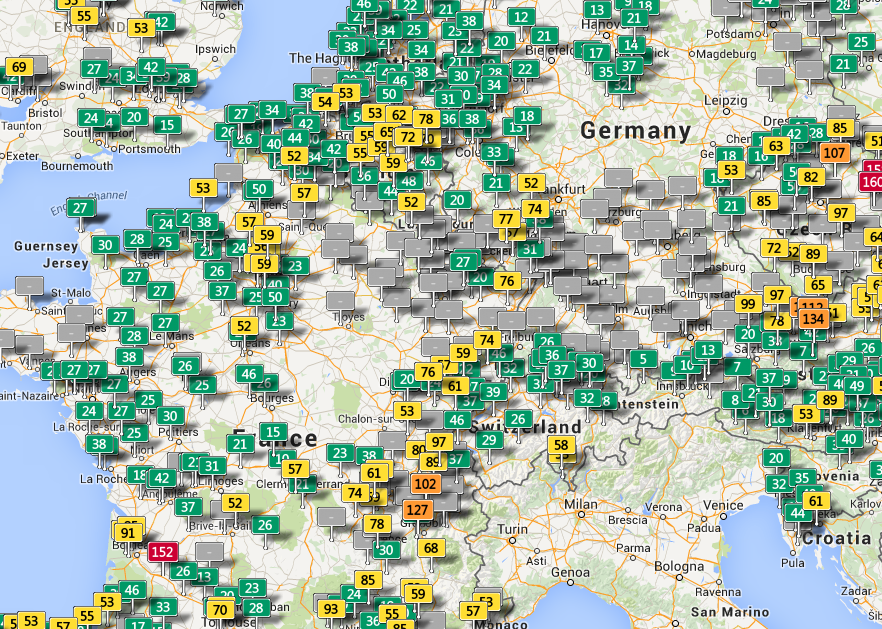
Task: Select the orange 127 air quality marker
Action: pyautogui.click(x=417, y=510)
